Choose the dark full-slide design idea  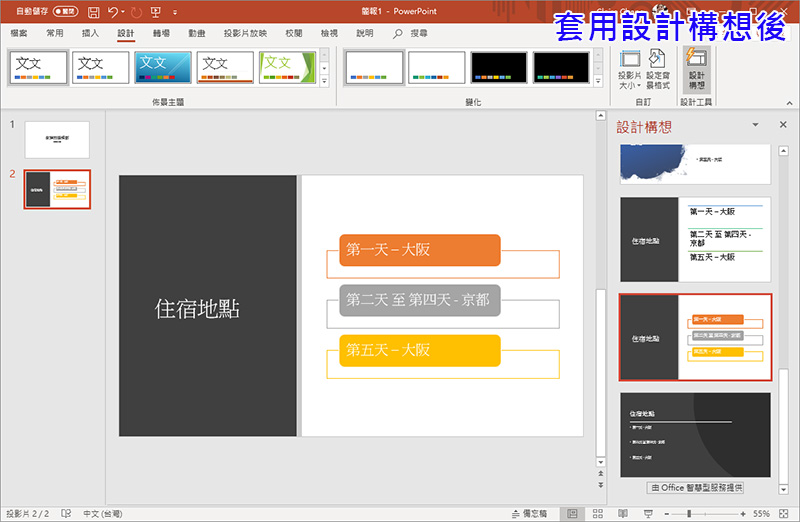tap(695, 435)
